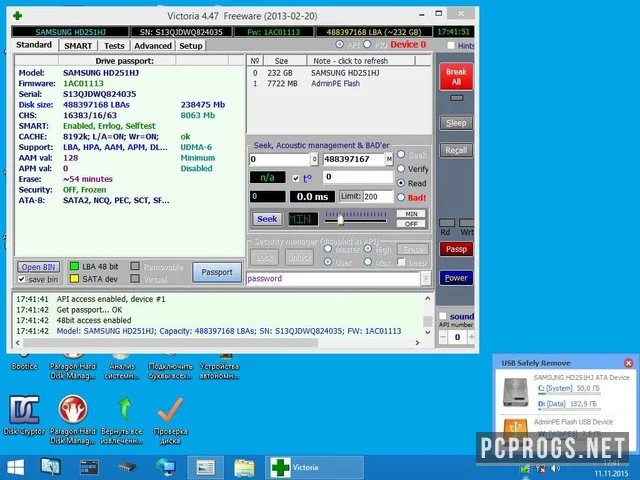The width and height of the screenshot is (640, 480).
Task: Close the USB Safely Remove popup
Action: tap(629, 362)
